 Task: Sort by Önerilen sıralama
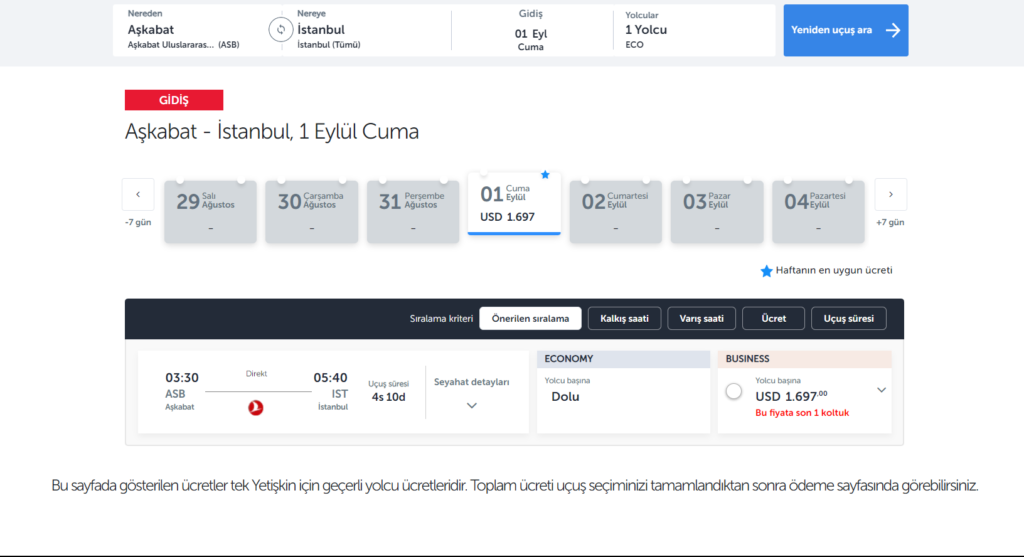pyautogui.click(x=530, y=319)
